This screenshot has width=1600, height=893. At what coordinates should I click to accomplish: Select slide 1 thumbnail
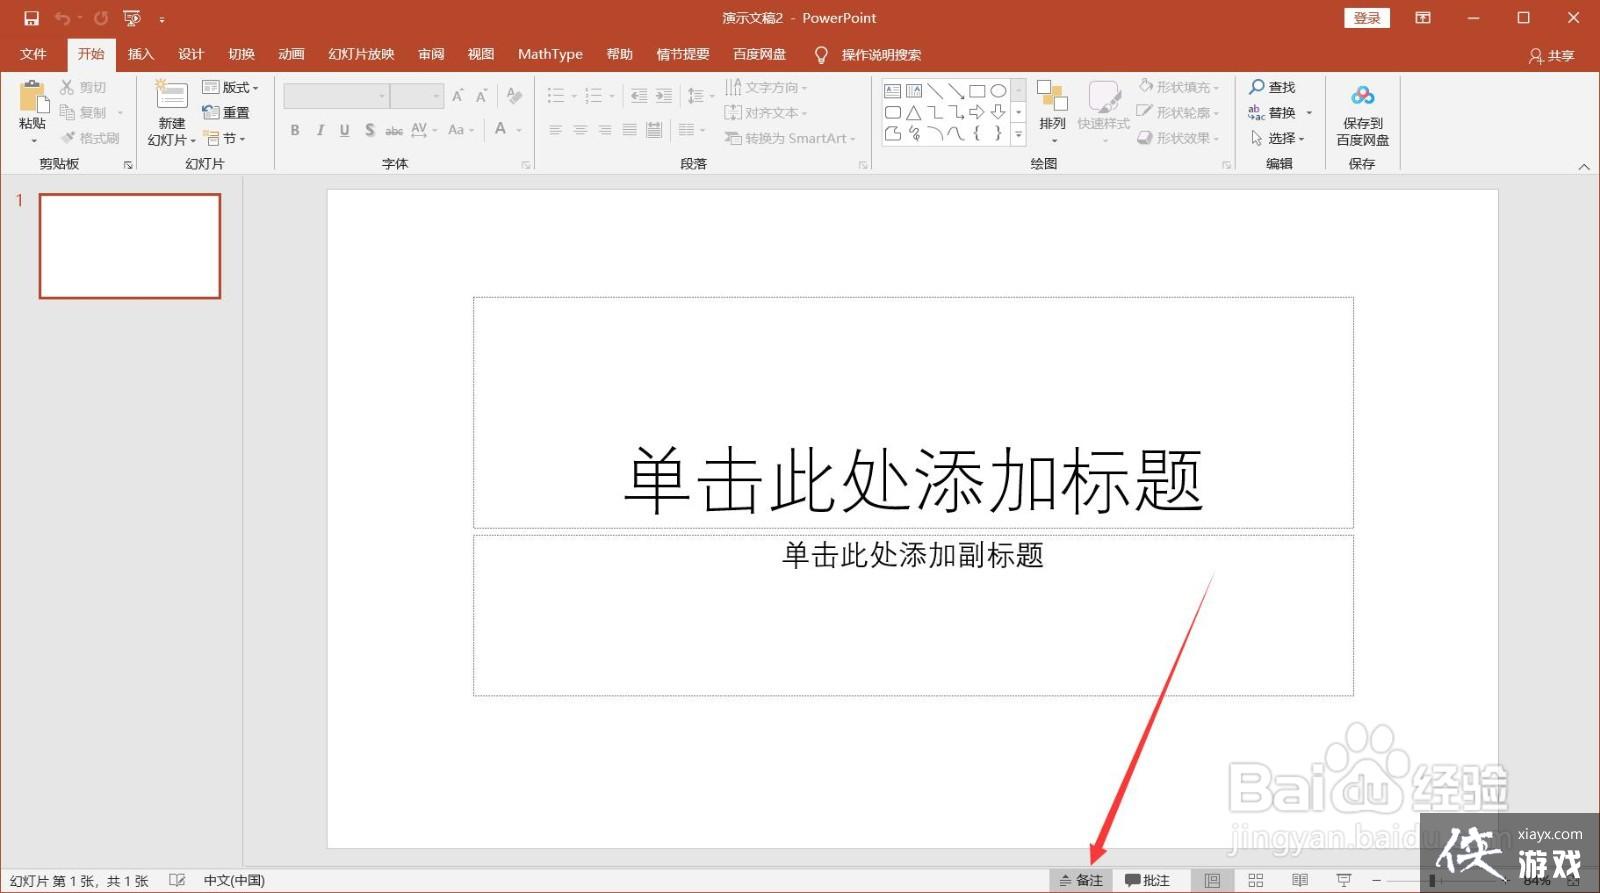pos(130,246)
